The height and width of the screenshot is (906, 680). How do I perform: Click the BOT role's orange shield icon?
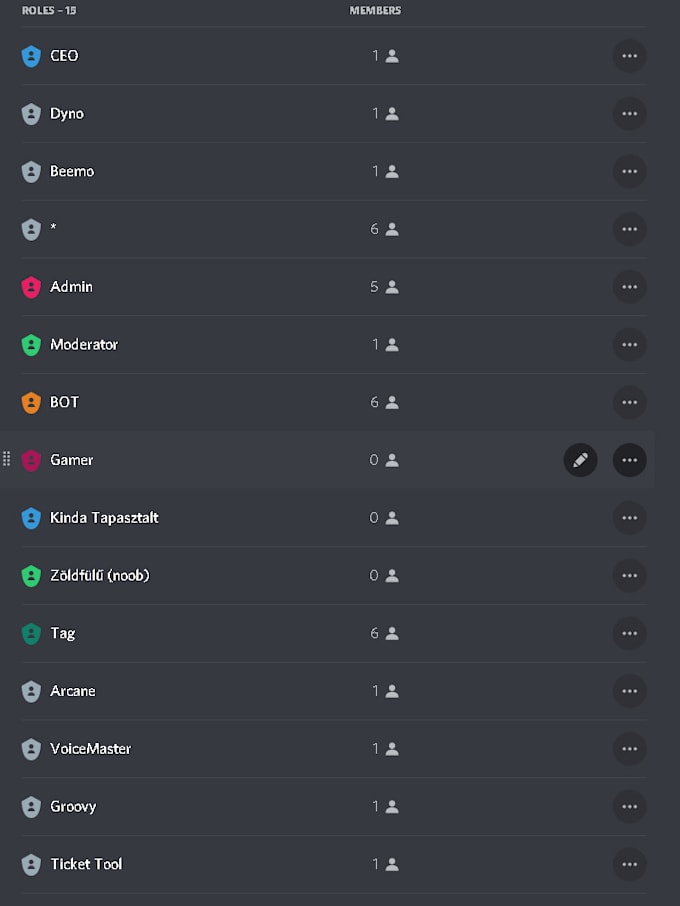tap(31, 402)
